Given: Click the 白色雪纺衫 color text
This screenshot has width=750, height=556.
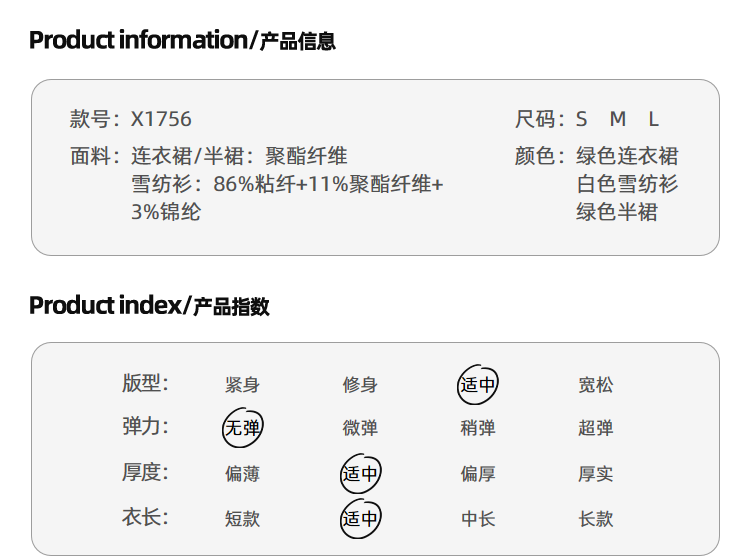Looking at the screenshot, I should pos(627,184).
